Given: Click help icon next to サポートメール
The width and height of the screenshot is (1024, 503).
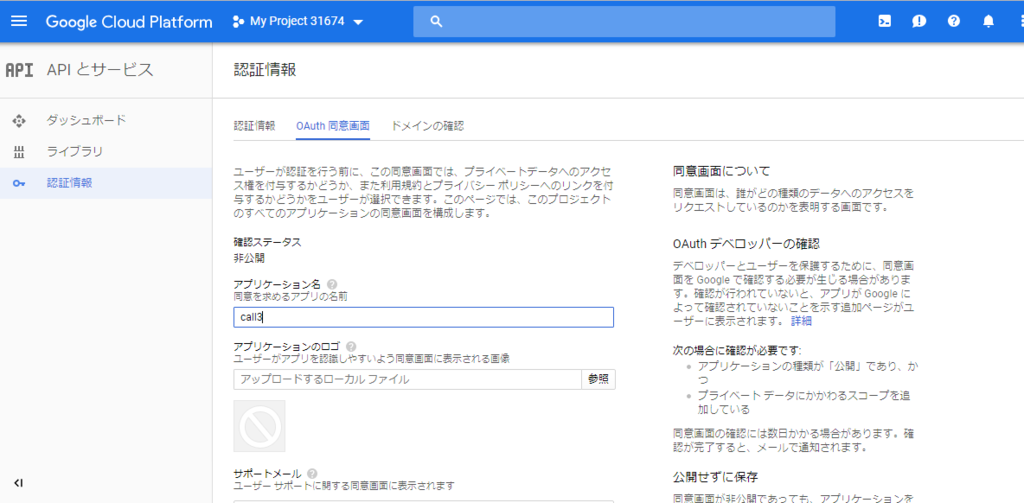Looking at the screenshot, I should [312, 474].
